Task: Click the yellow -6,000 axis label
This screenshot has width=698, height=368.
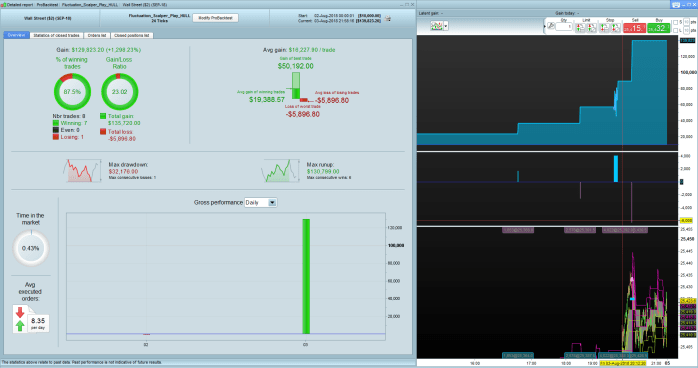Action: (686, 220)
